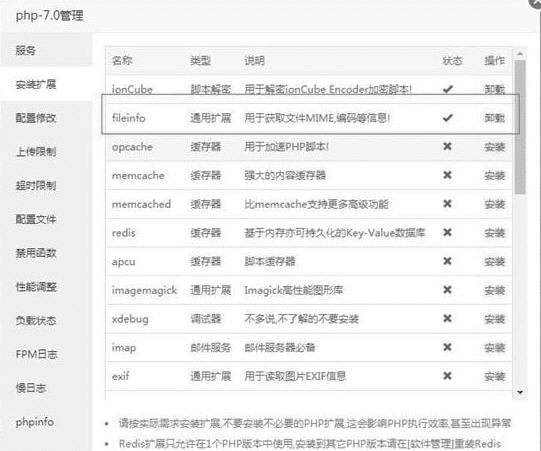Close the php-7.0管理 dialog
Viewport: 541px width, 451px height.
point(536,3)
